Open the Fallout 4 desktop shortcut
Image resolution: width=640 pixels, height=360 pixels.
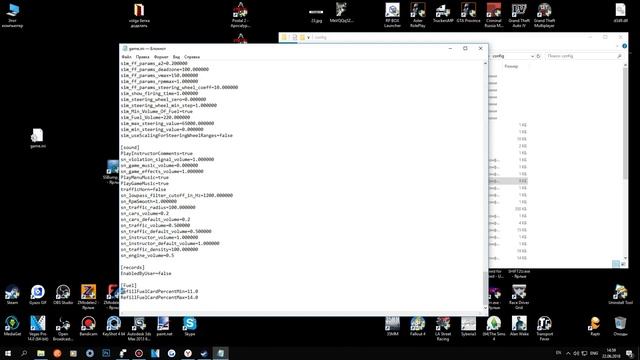tap(418, 326)
